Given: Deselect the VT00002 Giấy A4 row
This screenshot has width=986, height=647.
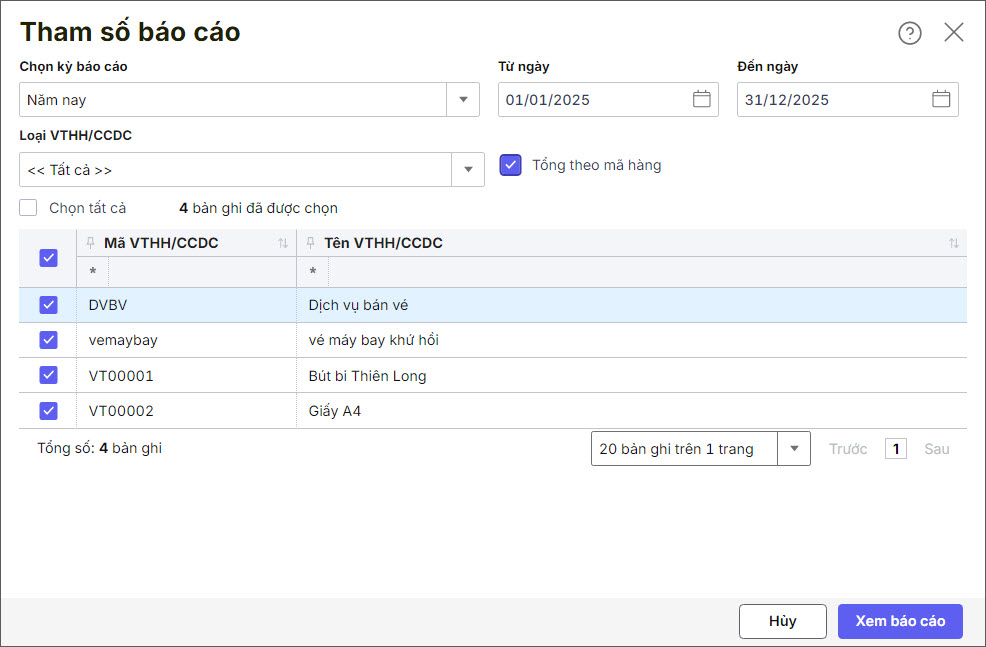Looking at the screenshot, I should 48,411.
